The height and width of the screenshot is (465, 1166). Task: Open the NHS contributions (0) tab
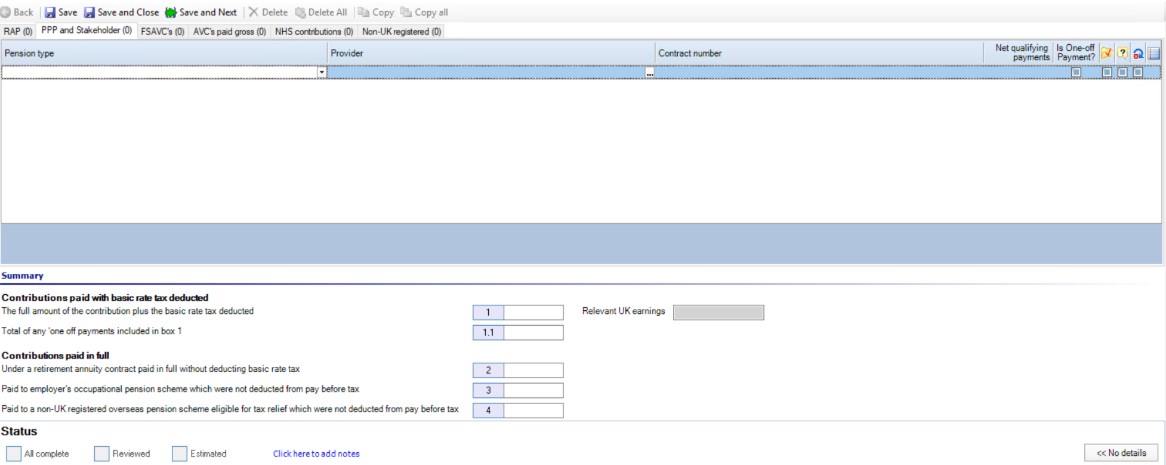pyautogui.click(x=314, y=31)
